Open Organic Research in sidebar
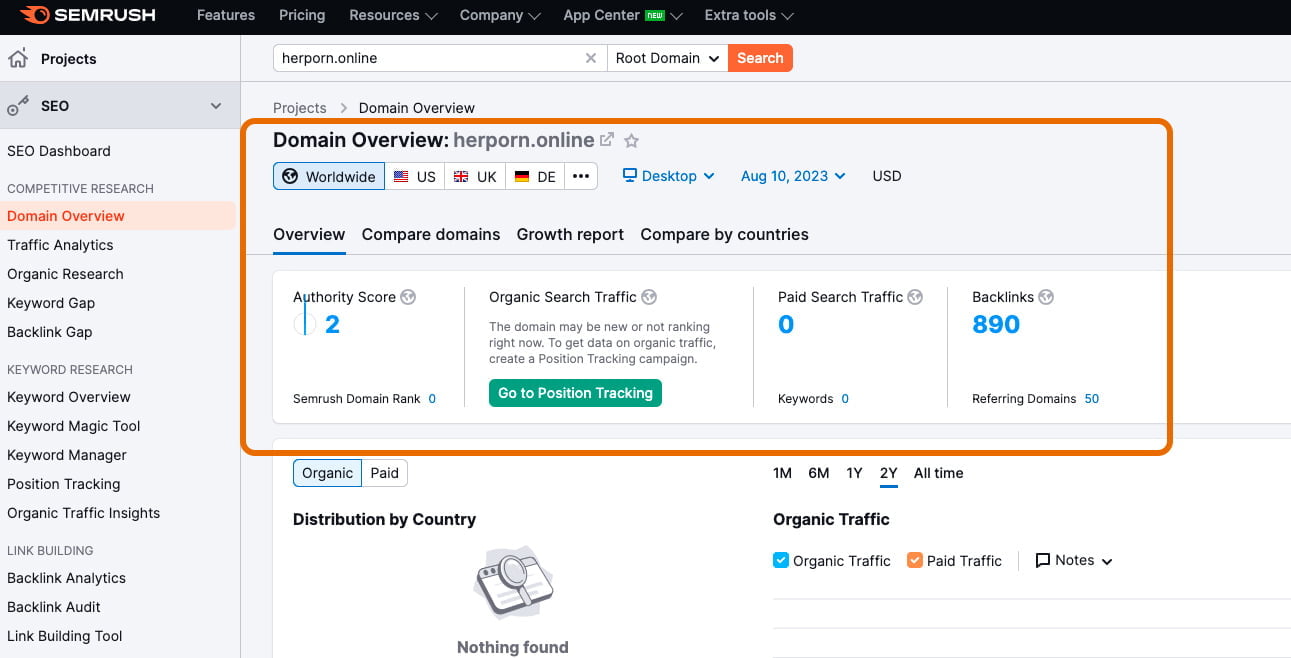 tap(65, 274)
